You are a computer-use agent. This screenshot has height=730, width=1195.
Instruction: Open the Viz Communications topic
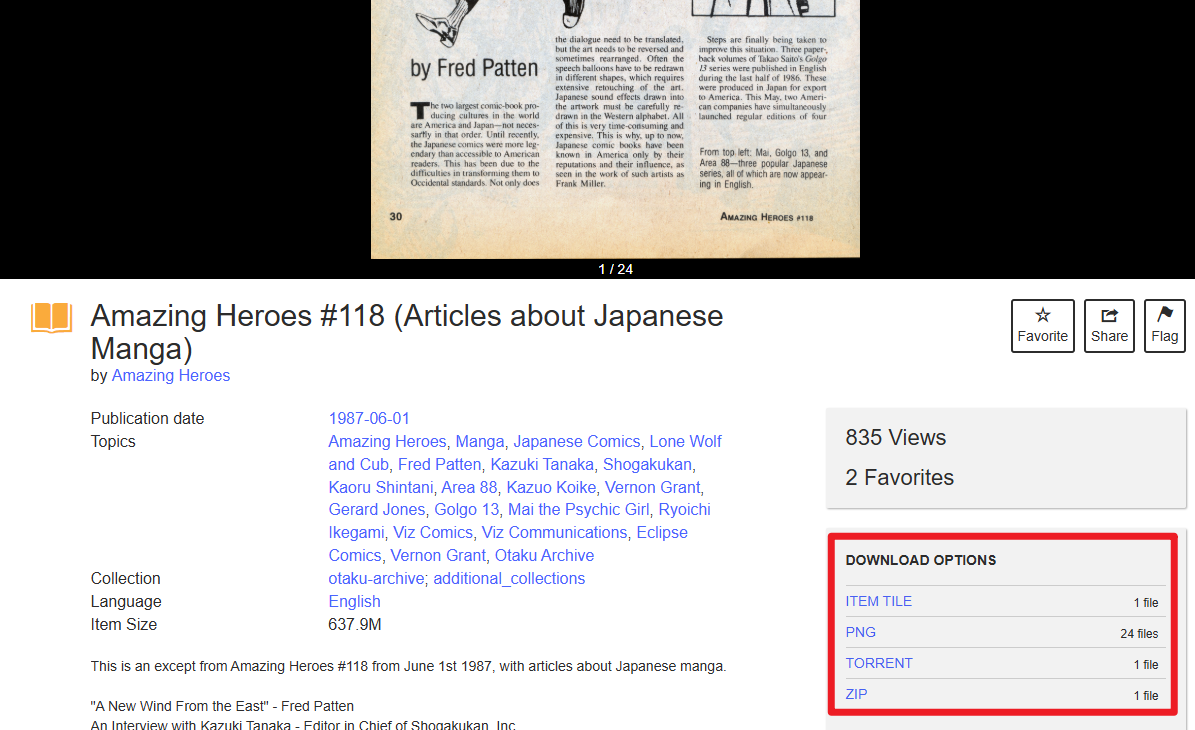click(554, 532)
